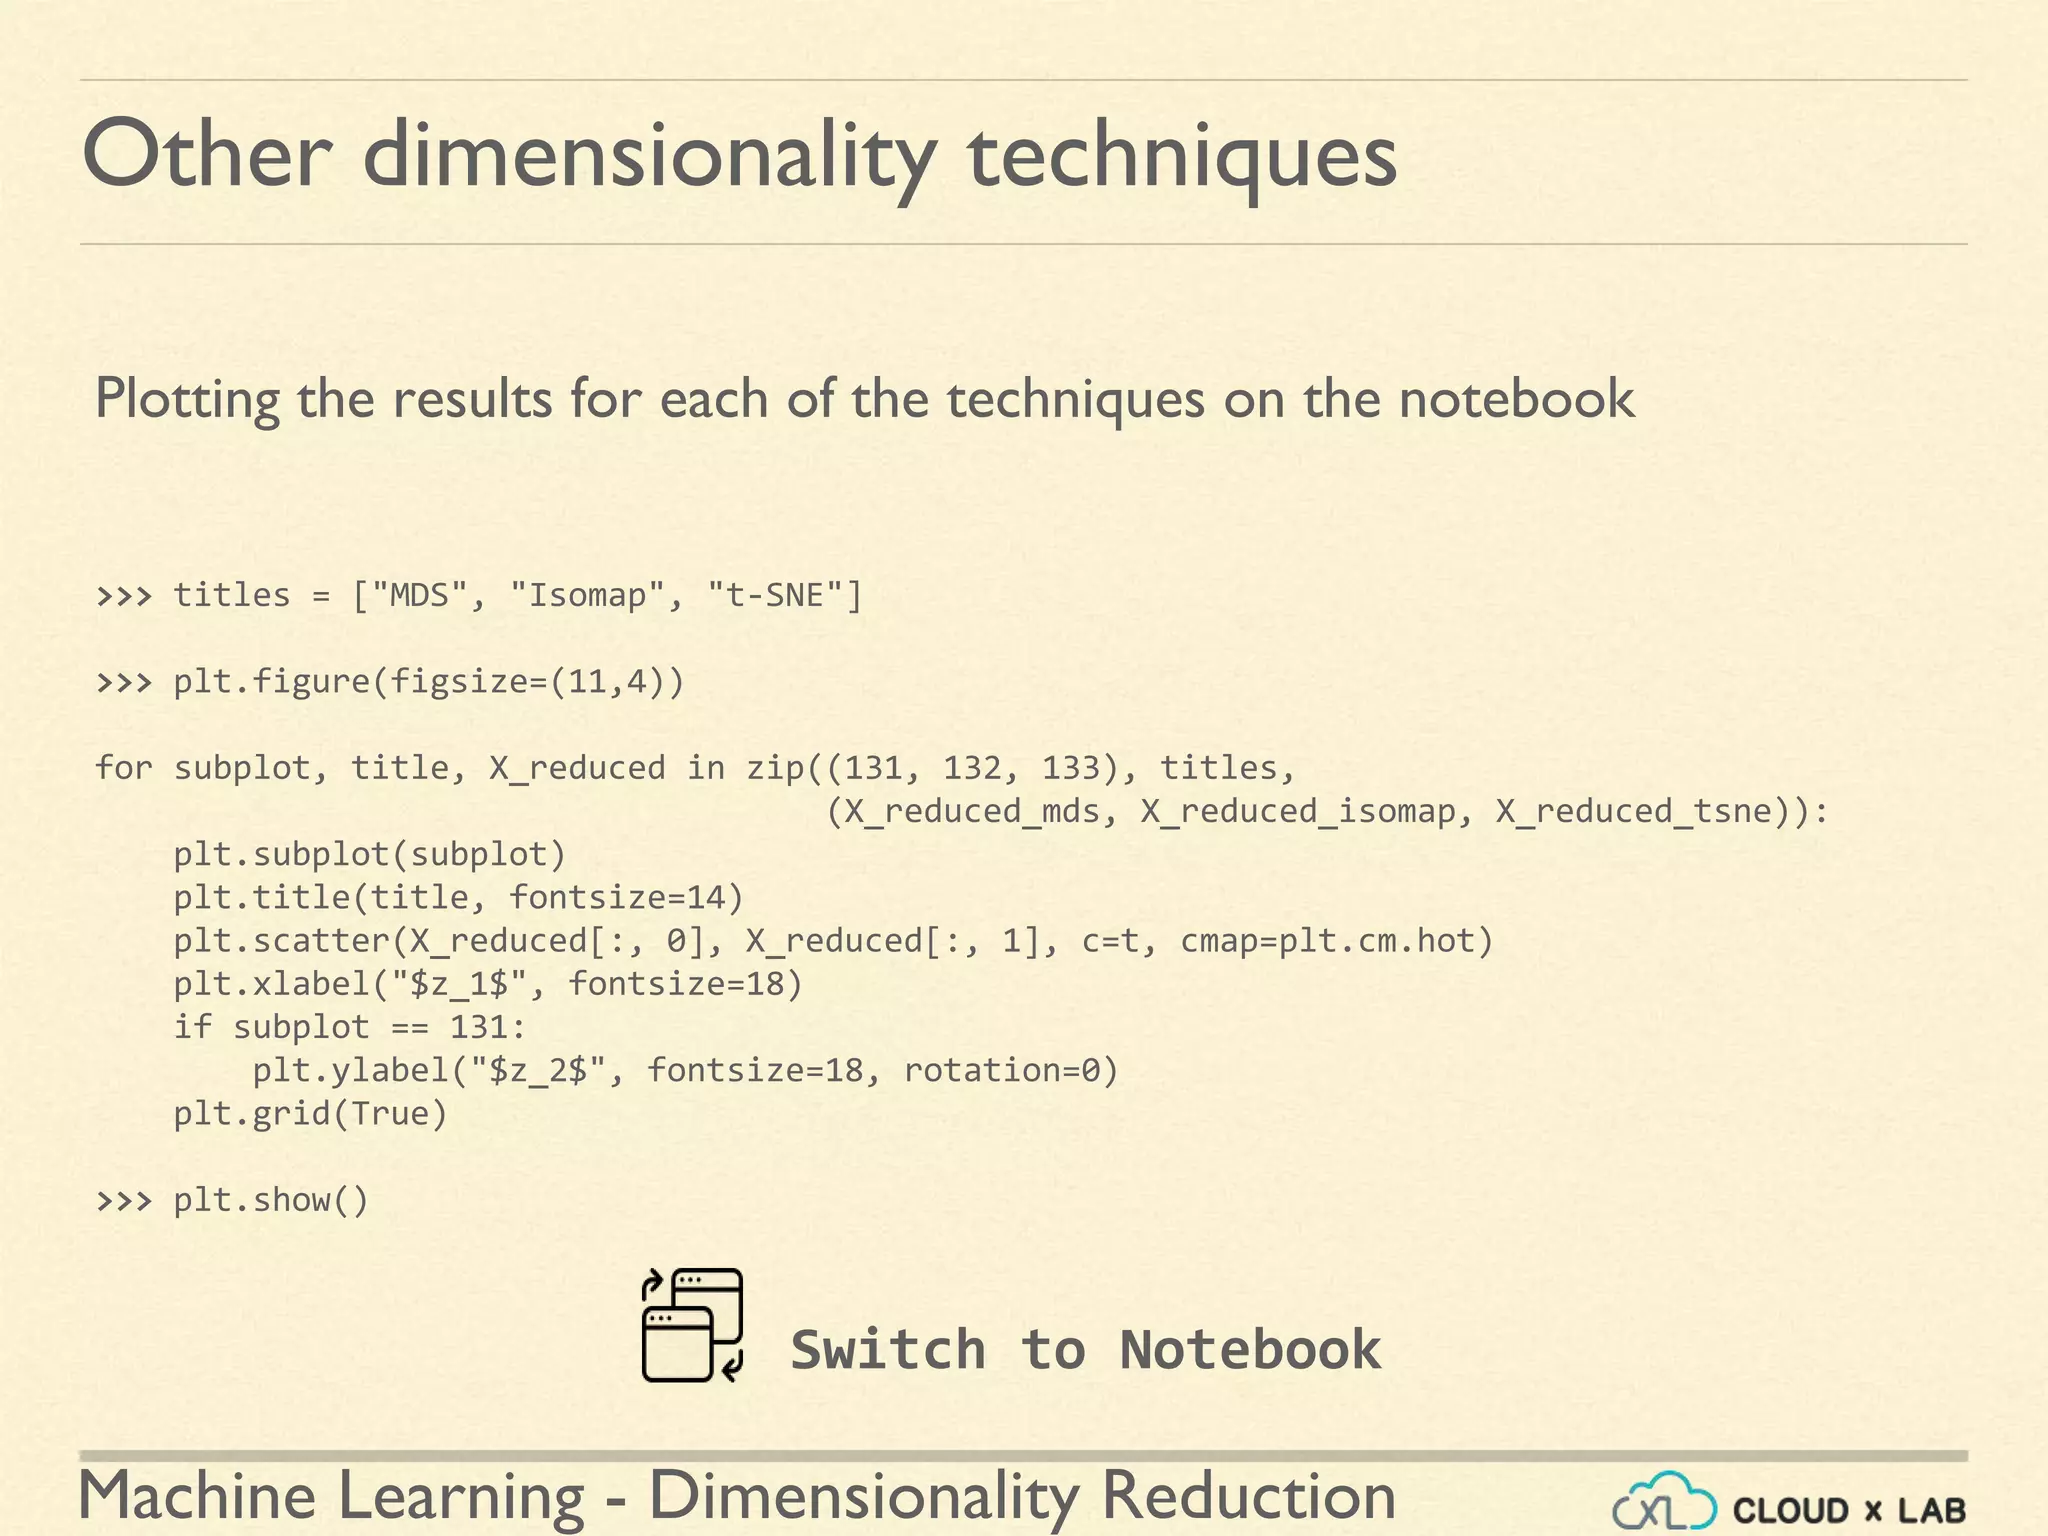Viewport: 2048px width, 1536px height.
Task: Click the plt.grid(True) line
Action: 310,1113
